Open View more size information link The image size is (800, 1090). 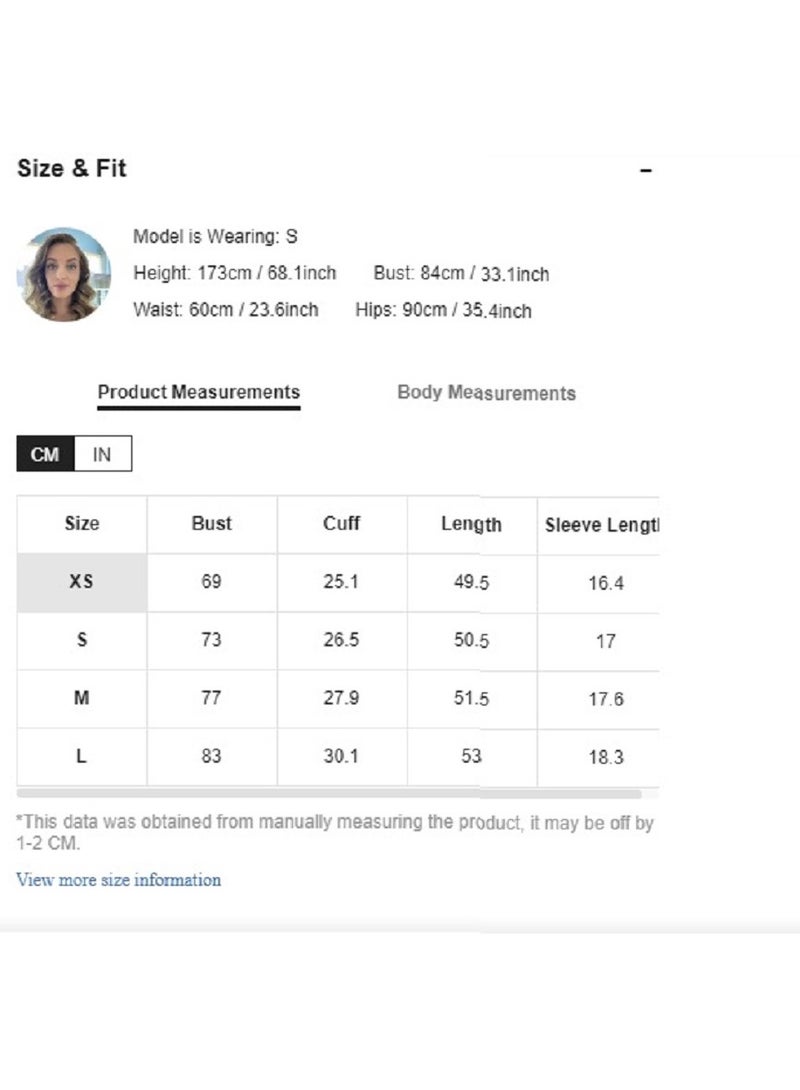click(x=119, y=880)
